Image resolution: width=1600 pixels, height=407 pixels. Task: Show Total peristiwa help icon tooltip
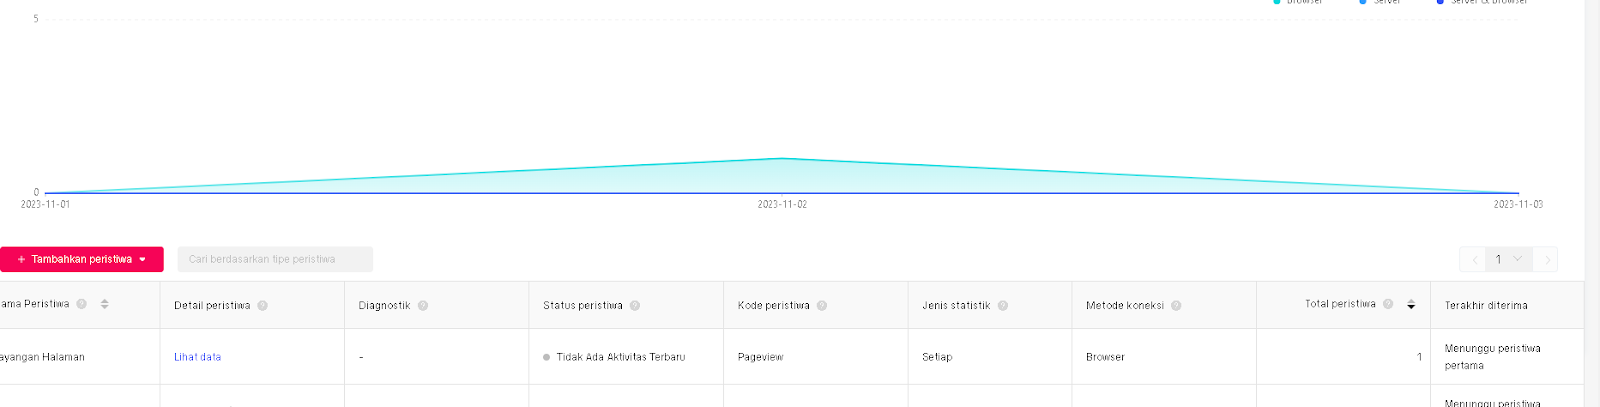[1388, 304]
